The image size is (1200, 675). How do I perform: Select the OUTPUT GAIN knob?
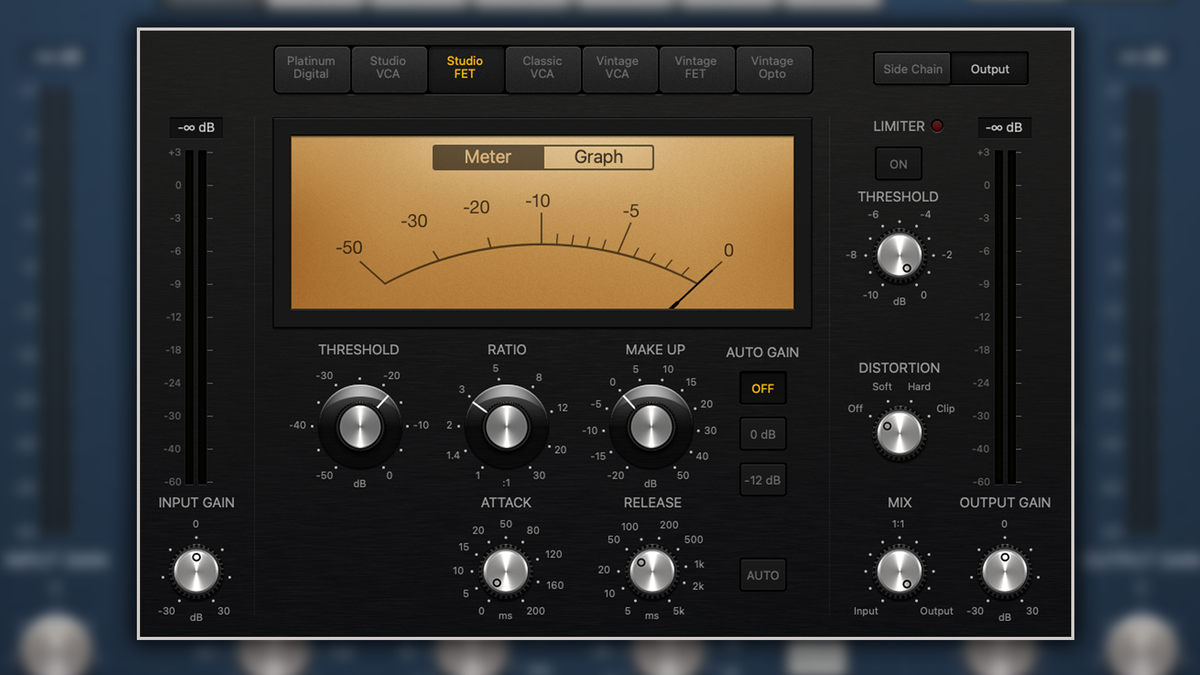point(1005,572)
